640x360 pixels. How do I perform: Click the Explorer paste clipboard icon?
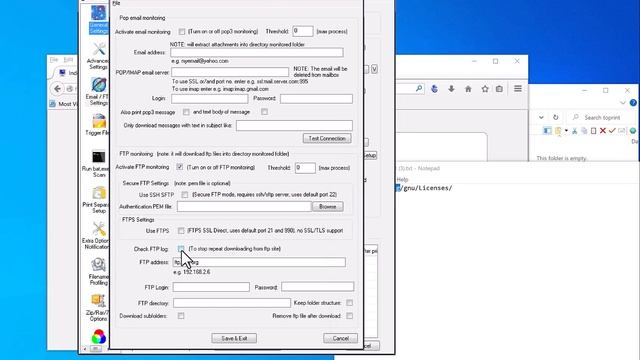coord(593,131)
